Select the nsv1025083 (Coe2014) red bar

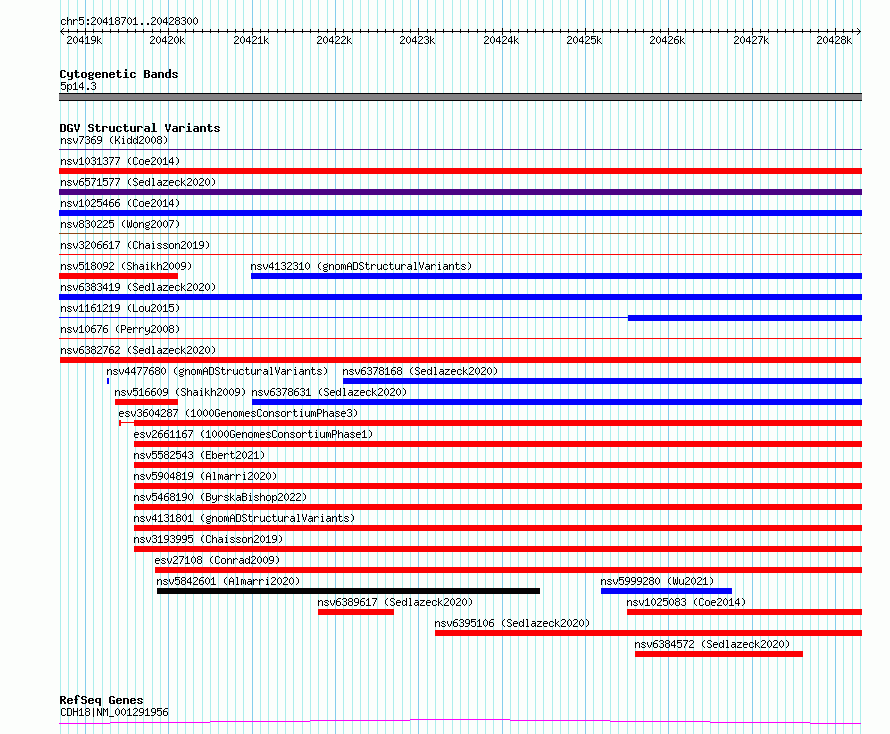(x=745, y=612)
